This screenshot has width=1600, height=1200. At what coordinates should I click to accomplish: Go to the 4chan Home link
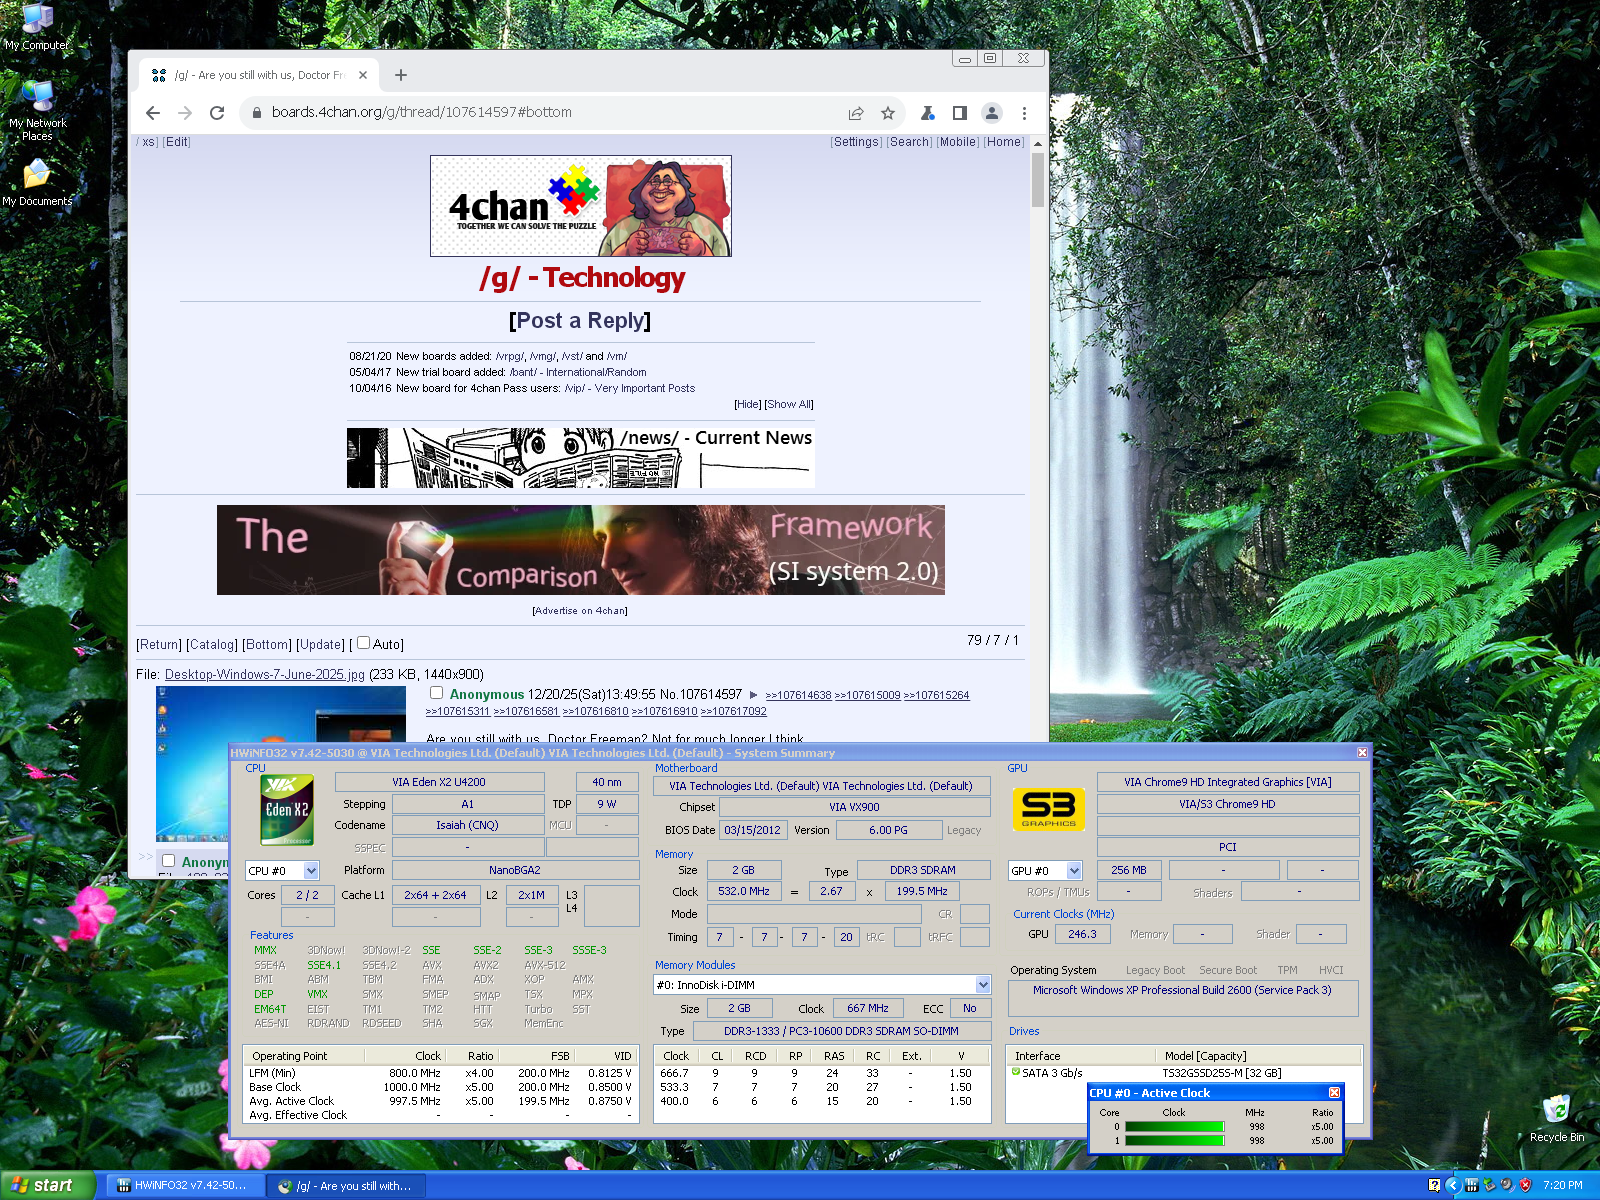[x=1004, y=142]
